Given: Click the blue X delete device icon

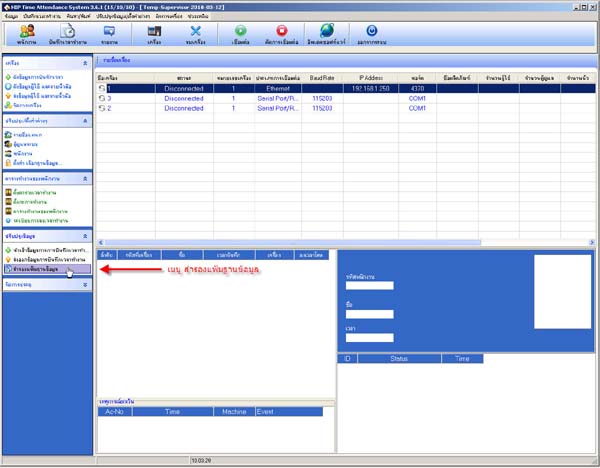Looking at the screenshot, I should tap(196, 34).
